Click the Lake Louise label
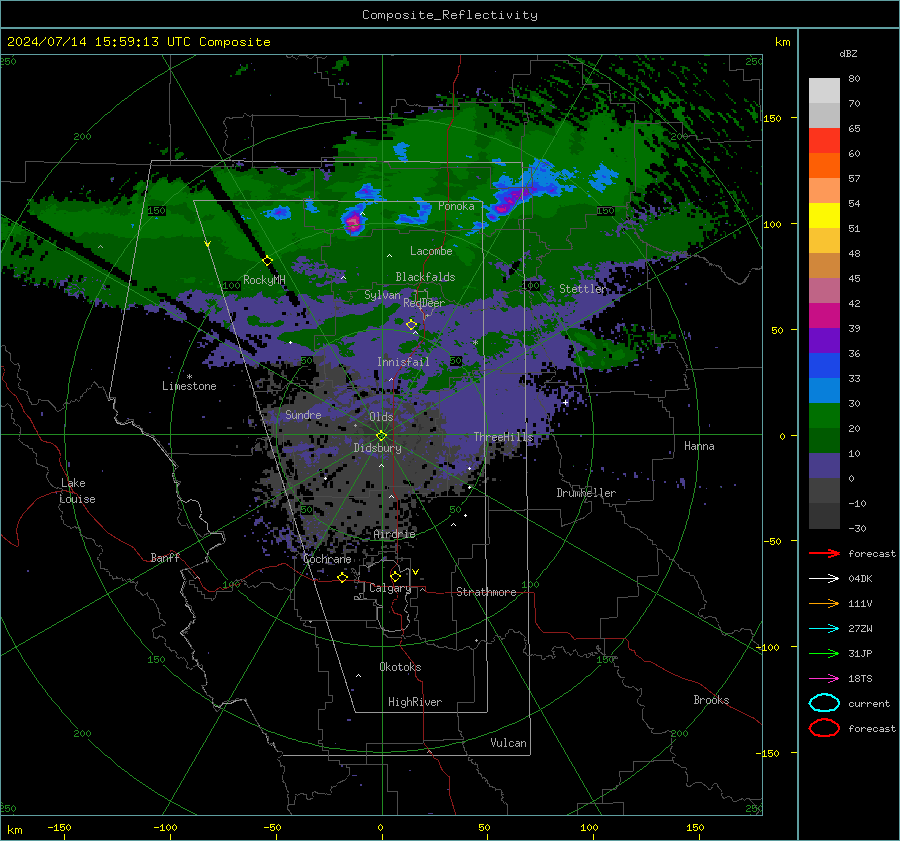 point(77,491)
